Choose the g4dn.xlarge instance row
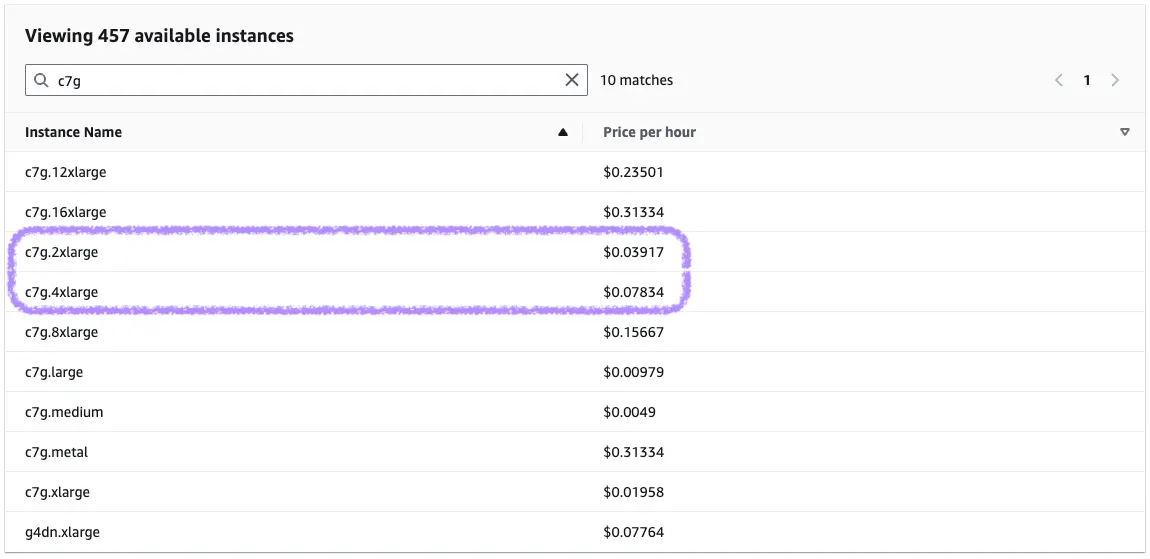Screen dimensions: 1150x559 62,532
